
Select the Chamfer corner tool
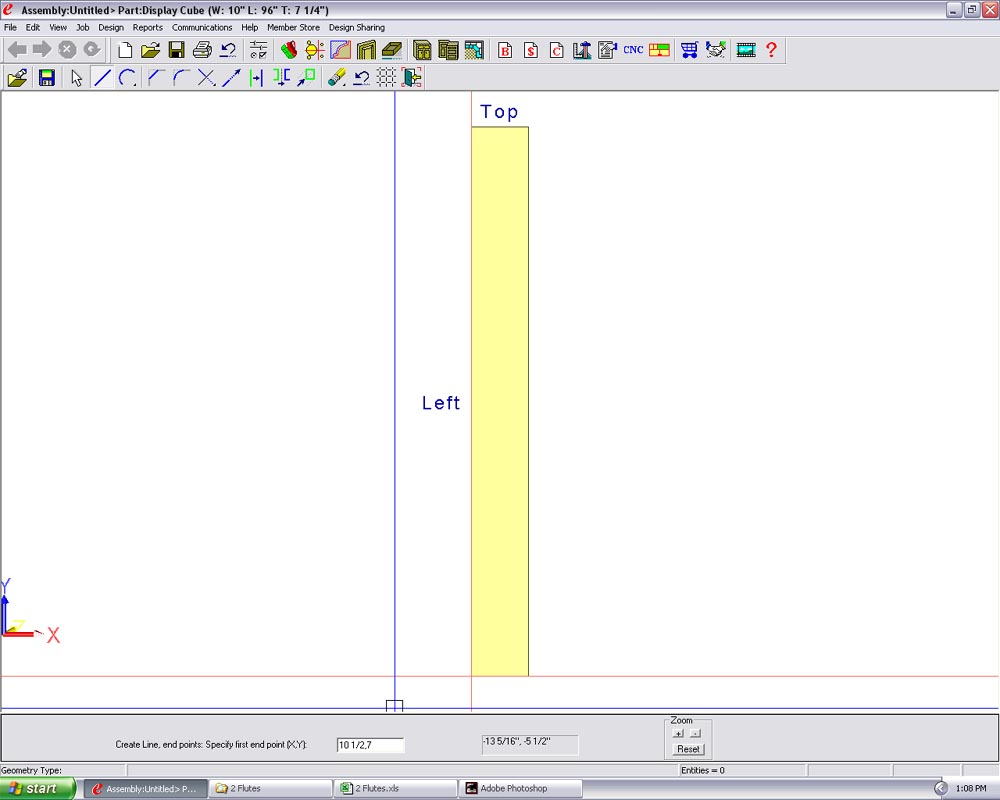pos(155,78)
